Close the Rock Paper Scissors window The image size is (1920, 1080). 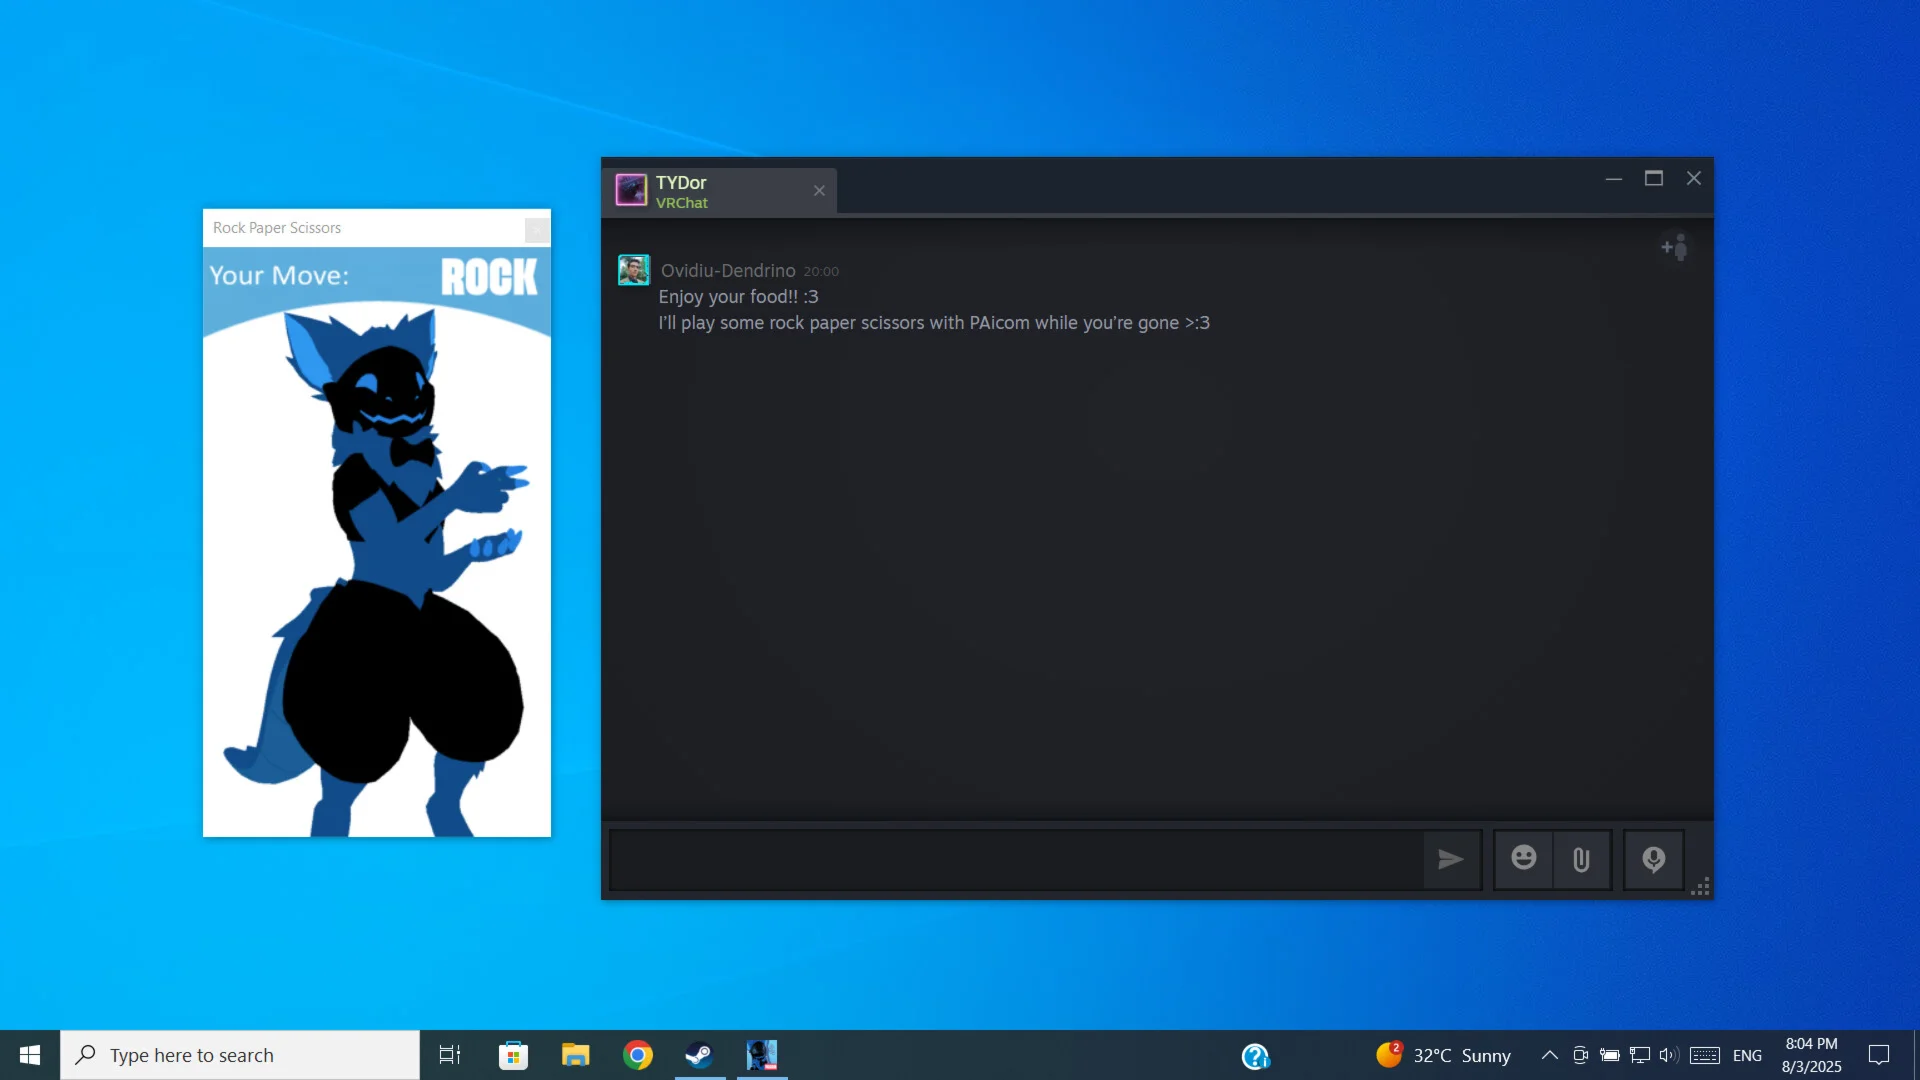[537, 229]
